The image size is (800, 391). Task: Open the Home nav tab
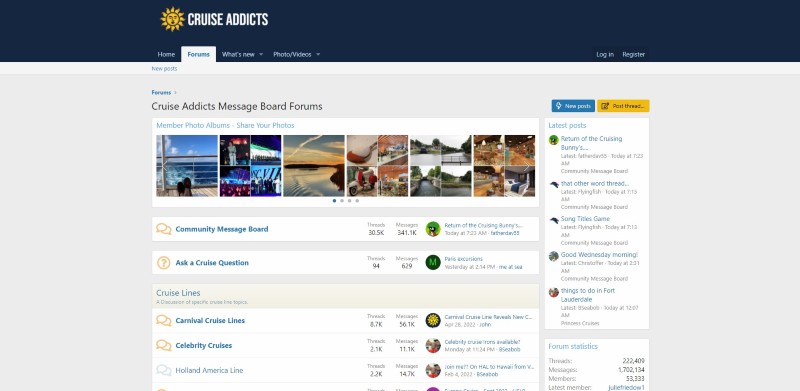click(166, 54)
